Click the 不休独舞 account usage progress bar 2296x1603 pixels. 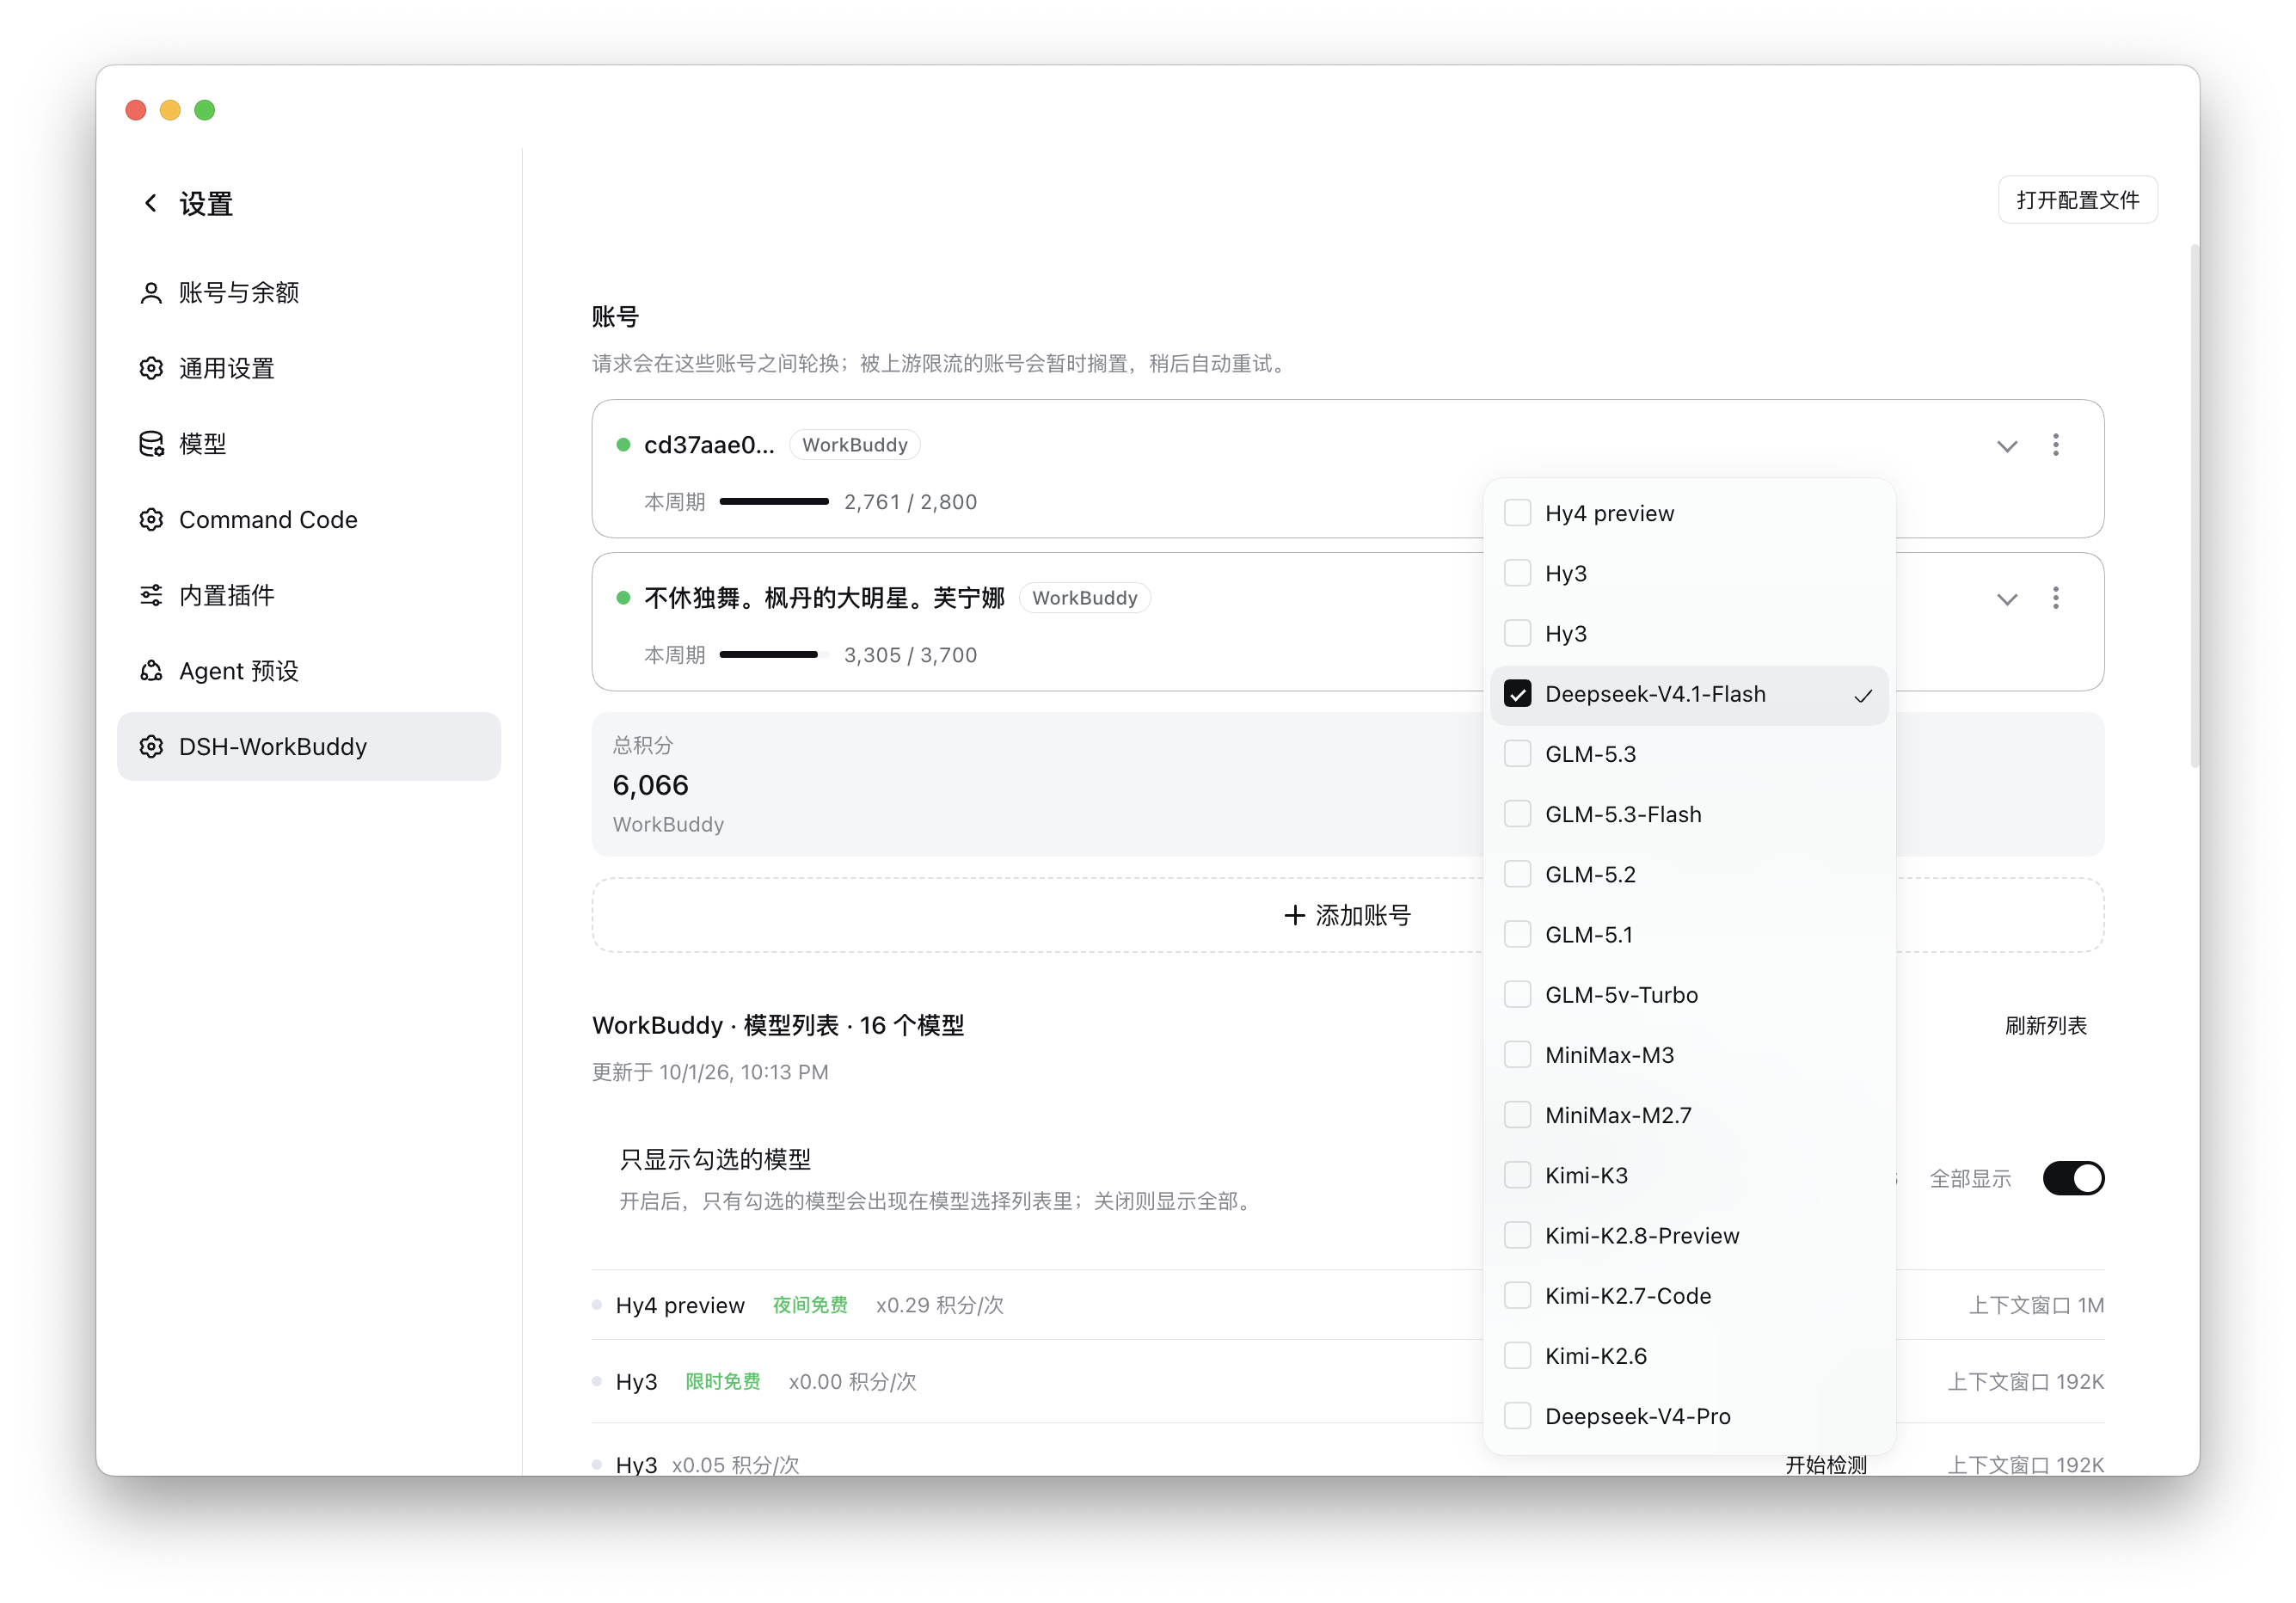tap(774, 655)
